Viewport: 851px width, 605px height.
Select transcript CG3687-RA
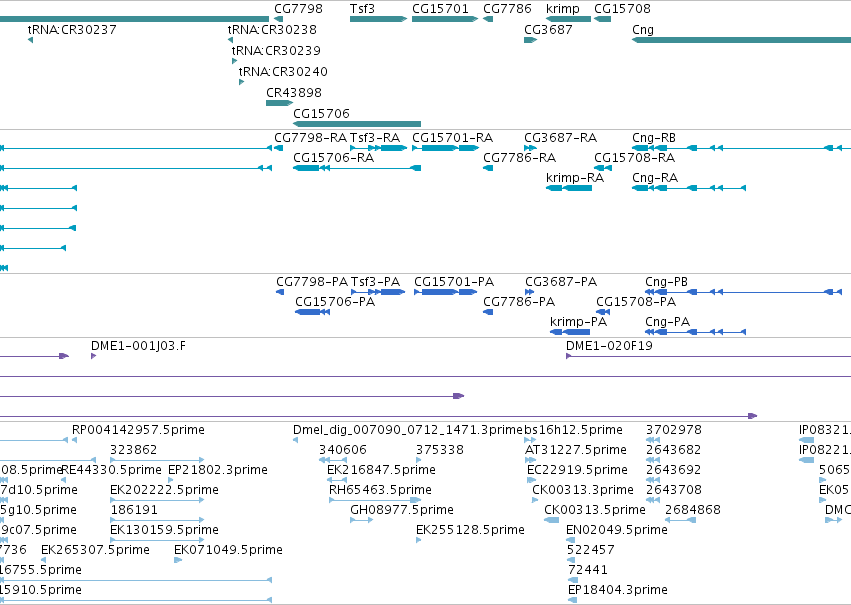tap(560, 138)
